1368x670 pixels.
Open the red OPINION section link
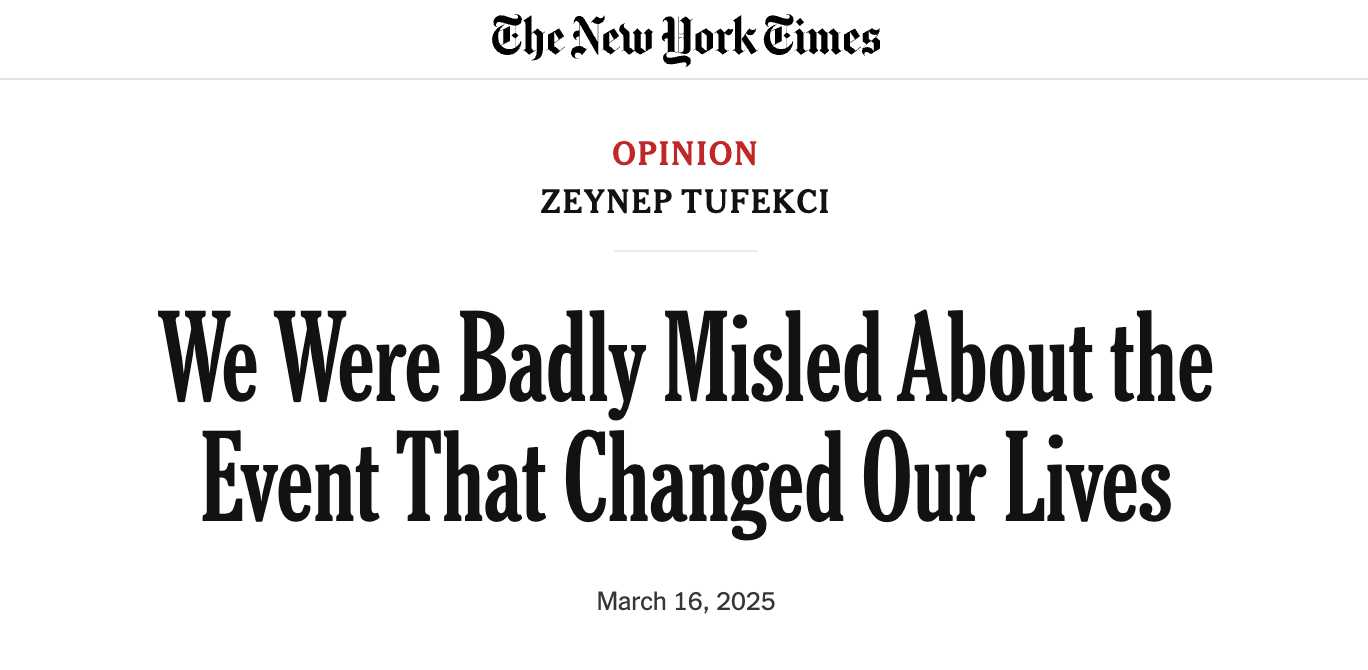[685, 154]
